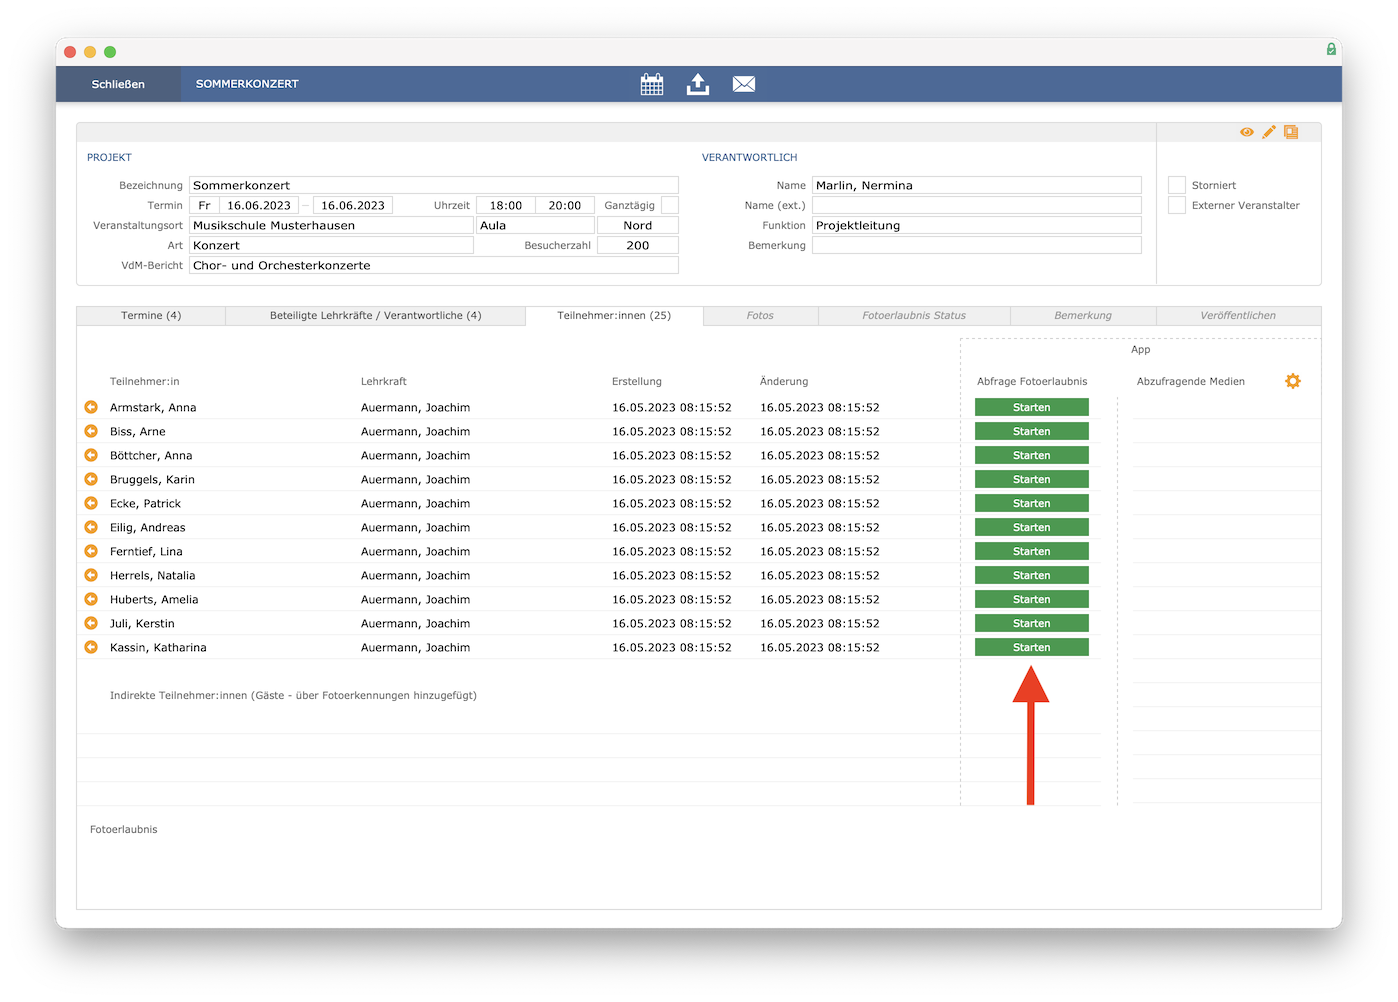
Task: Click orange arrow next to Bruggels, Karin
Action: (x=91, y=479)
